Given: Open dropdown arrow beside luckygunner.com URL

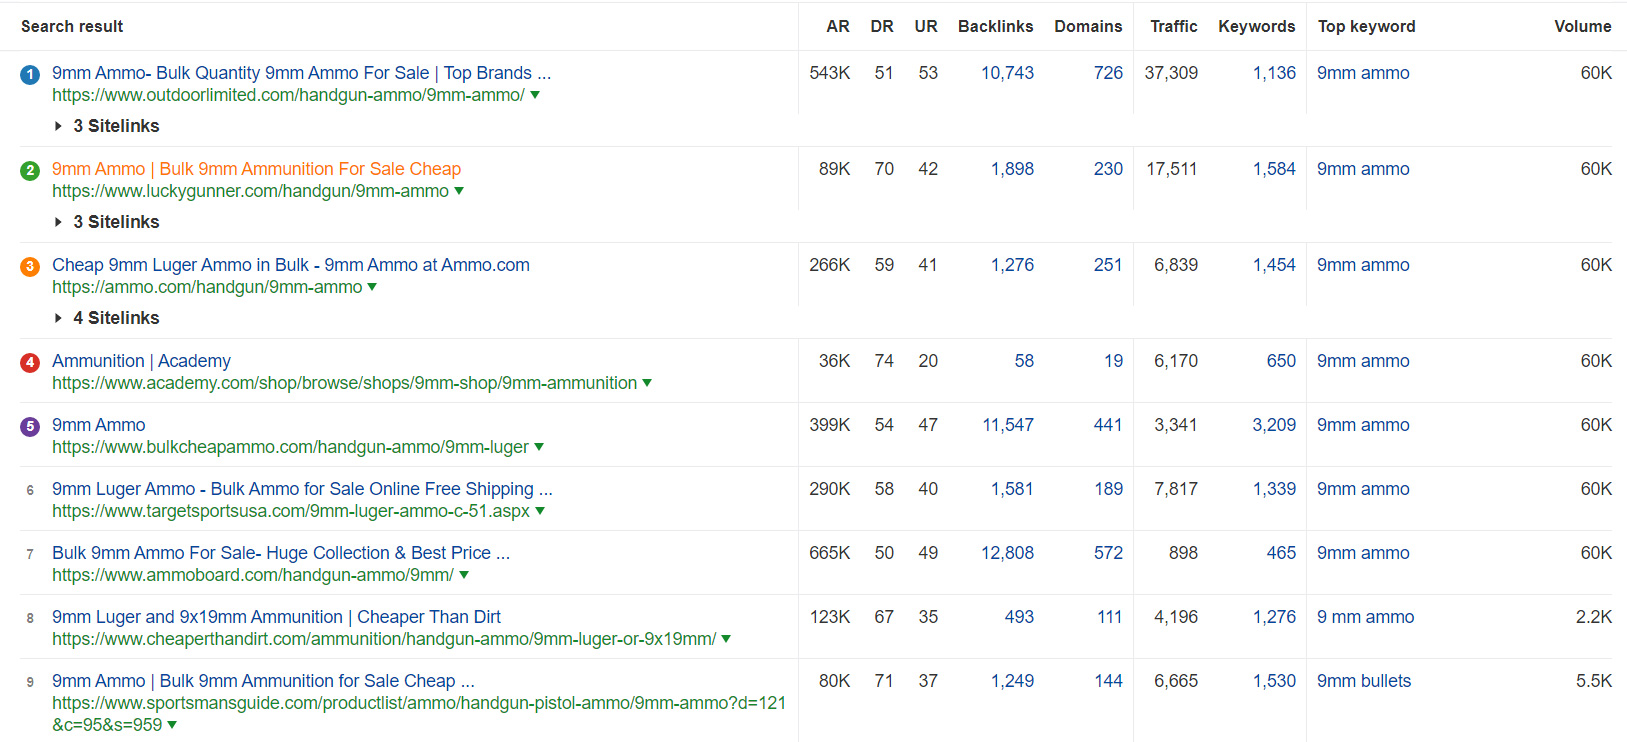Looking at the screenshot, I should 459,191.
